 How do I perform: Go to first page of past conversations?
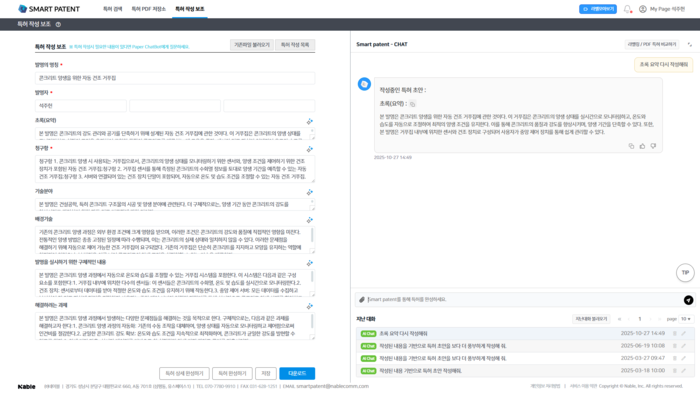point(619,319)
